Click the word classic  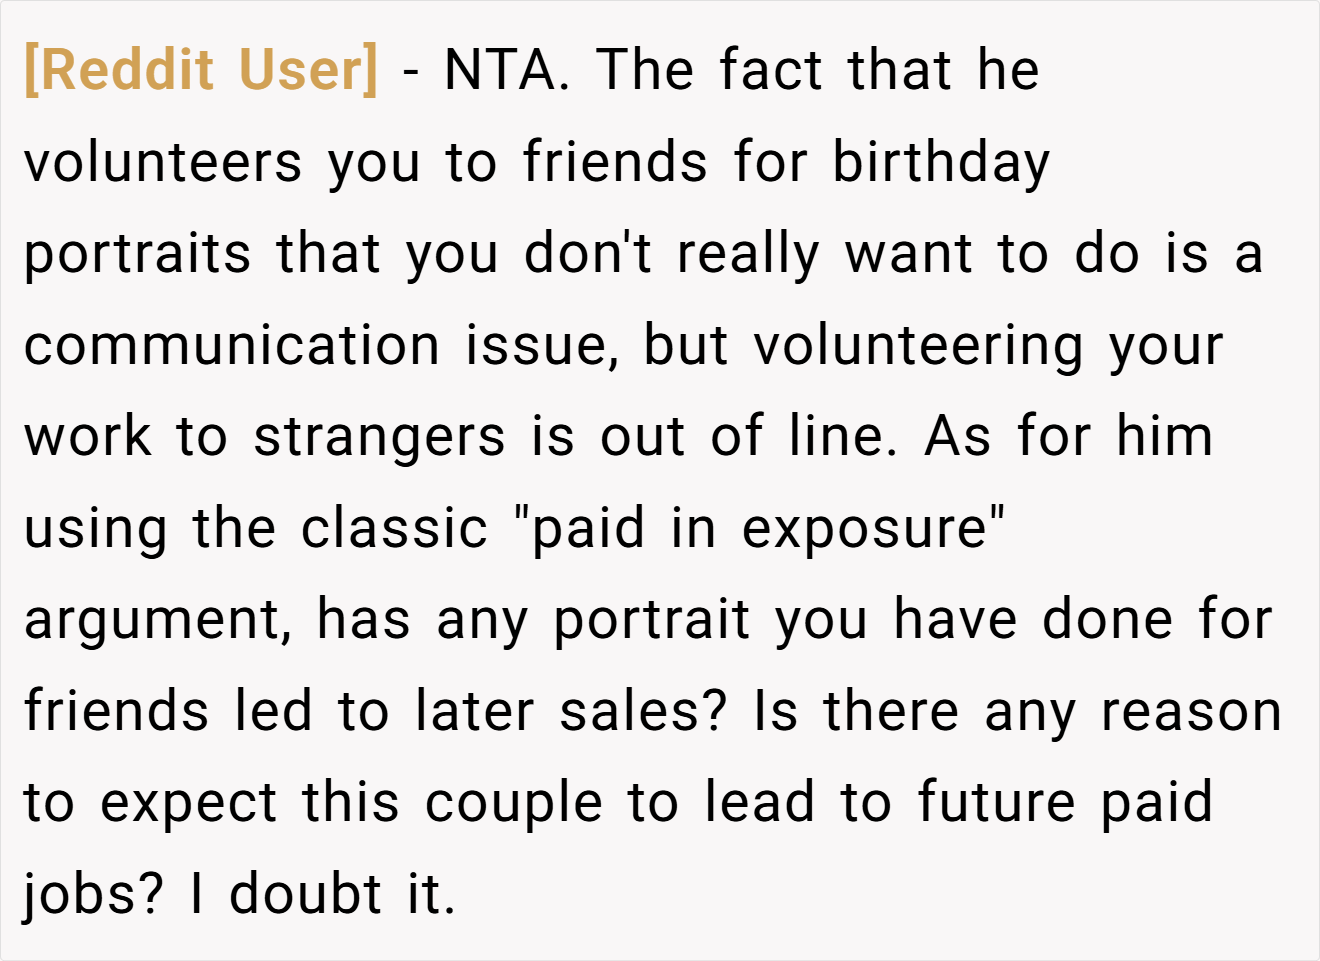pyautogui.click(x=394, y=528)
